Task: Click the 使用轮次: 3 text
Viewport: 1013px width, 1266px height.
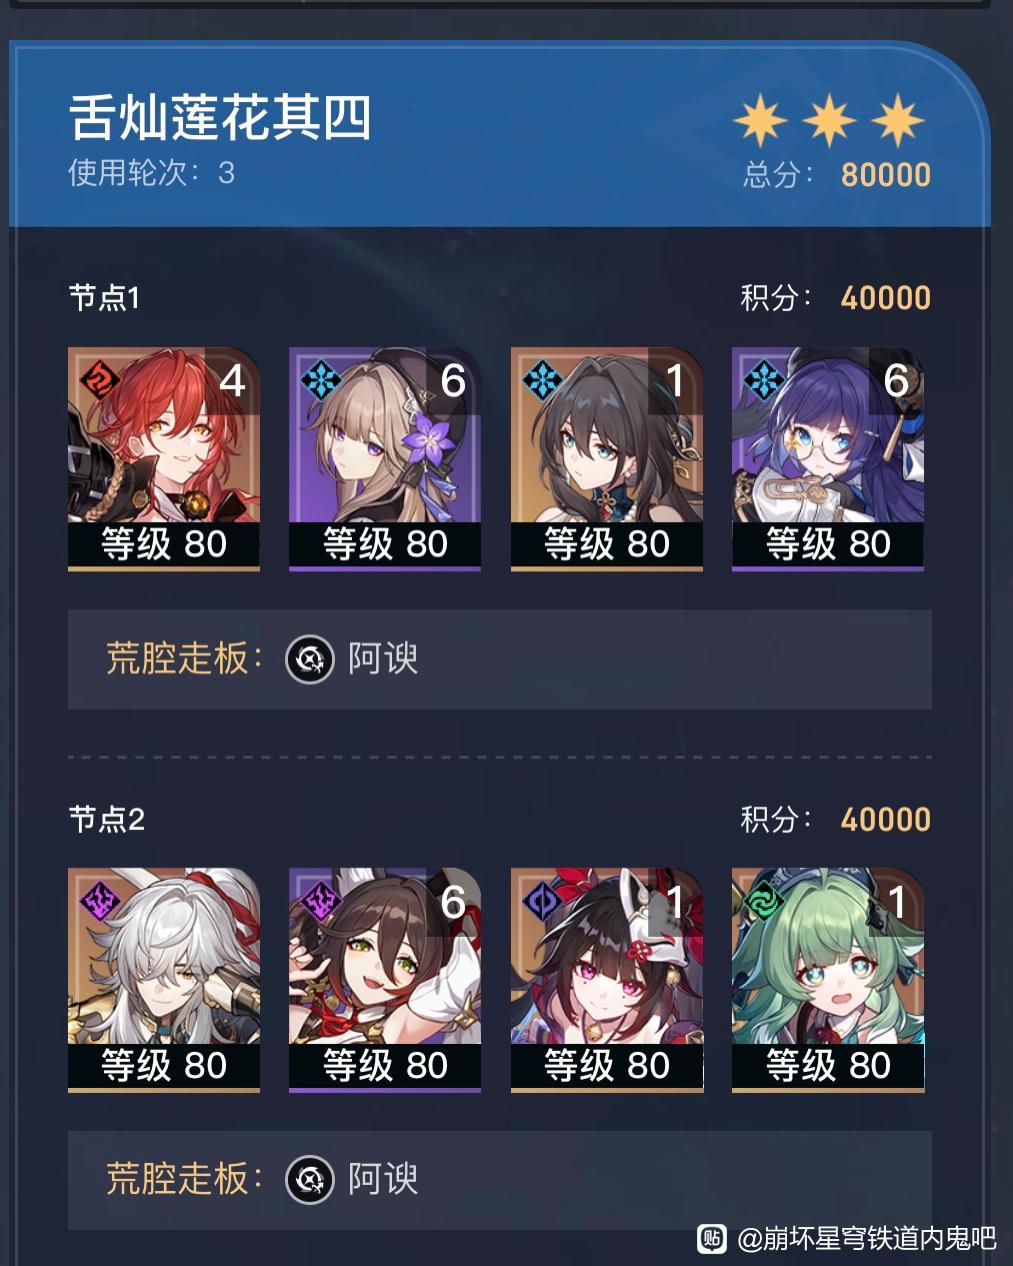Action: [x=151, y=173]
